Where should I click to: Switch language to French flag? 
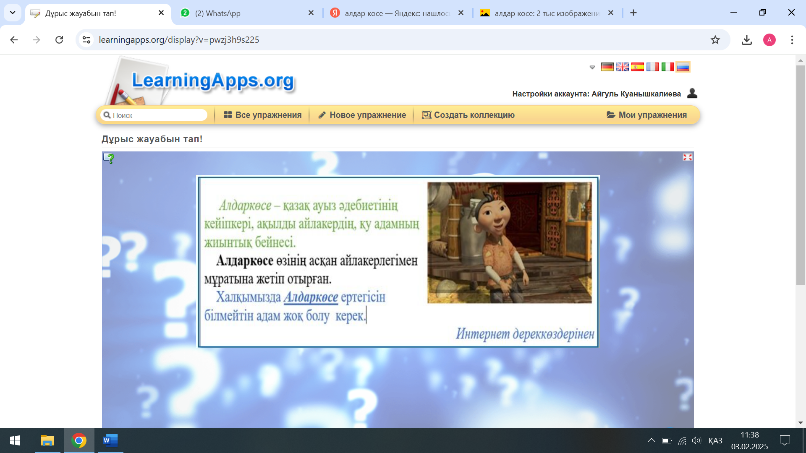click(652, 67)
